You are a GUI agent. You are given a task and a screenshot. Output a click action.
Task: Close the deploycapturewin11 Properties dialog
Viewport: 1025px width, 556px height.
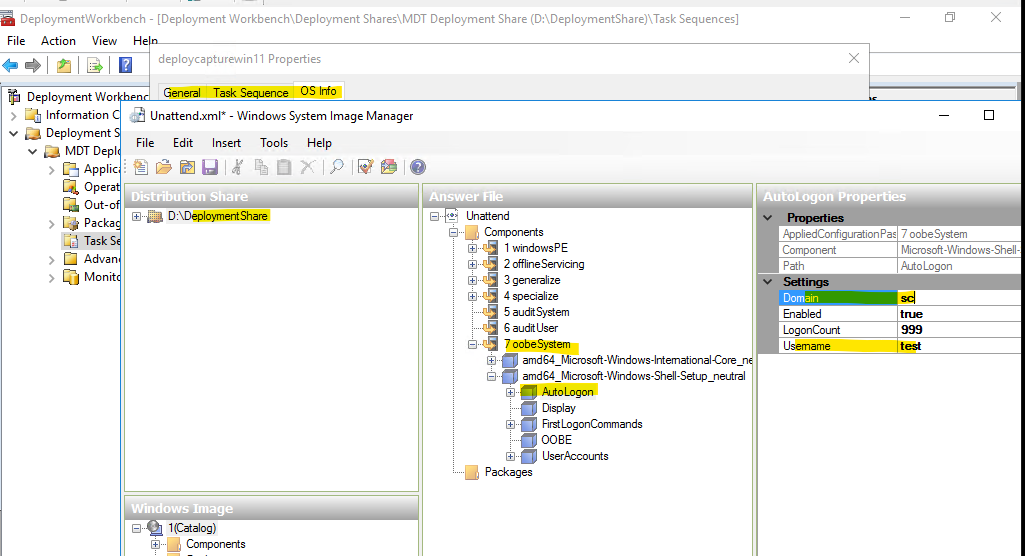(854, 58)
